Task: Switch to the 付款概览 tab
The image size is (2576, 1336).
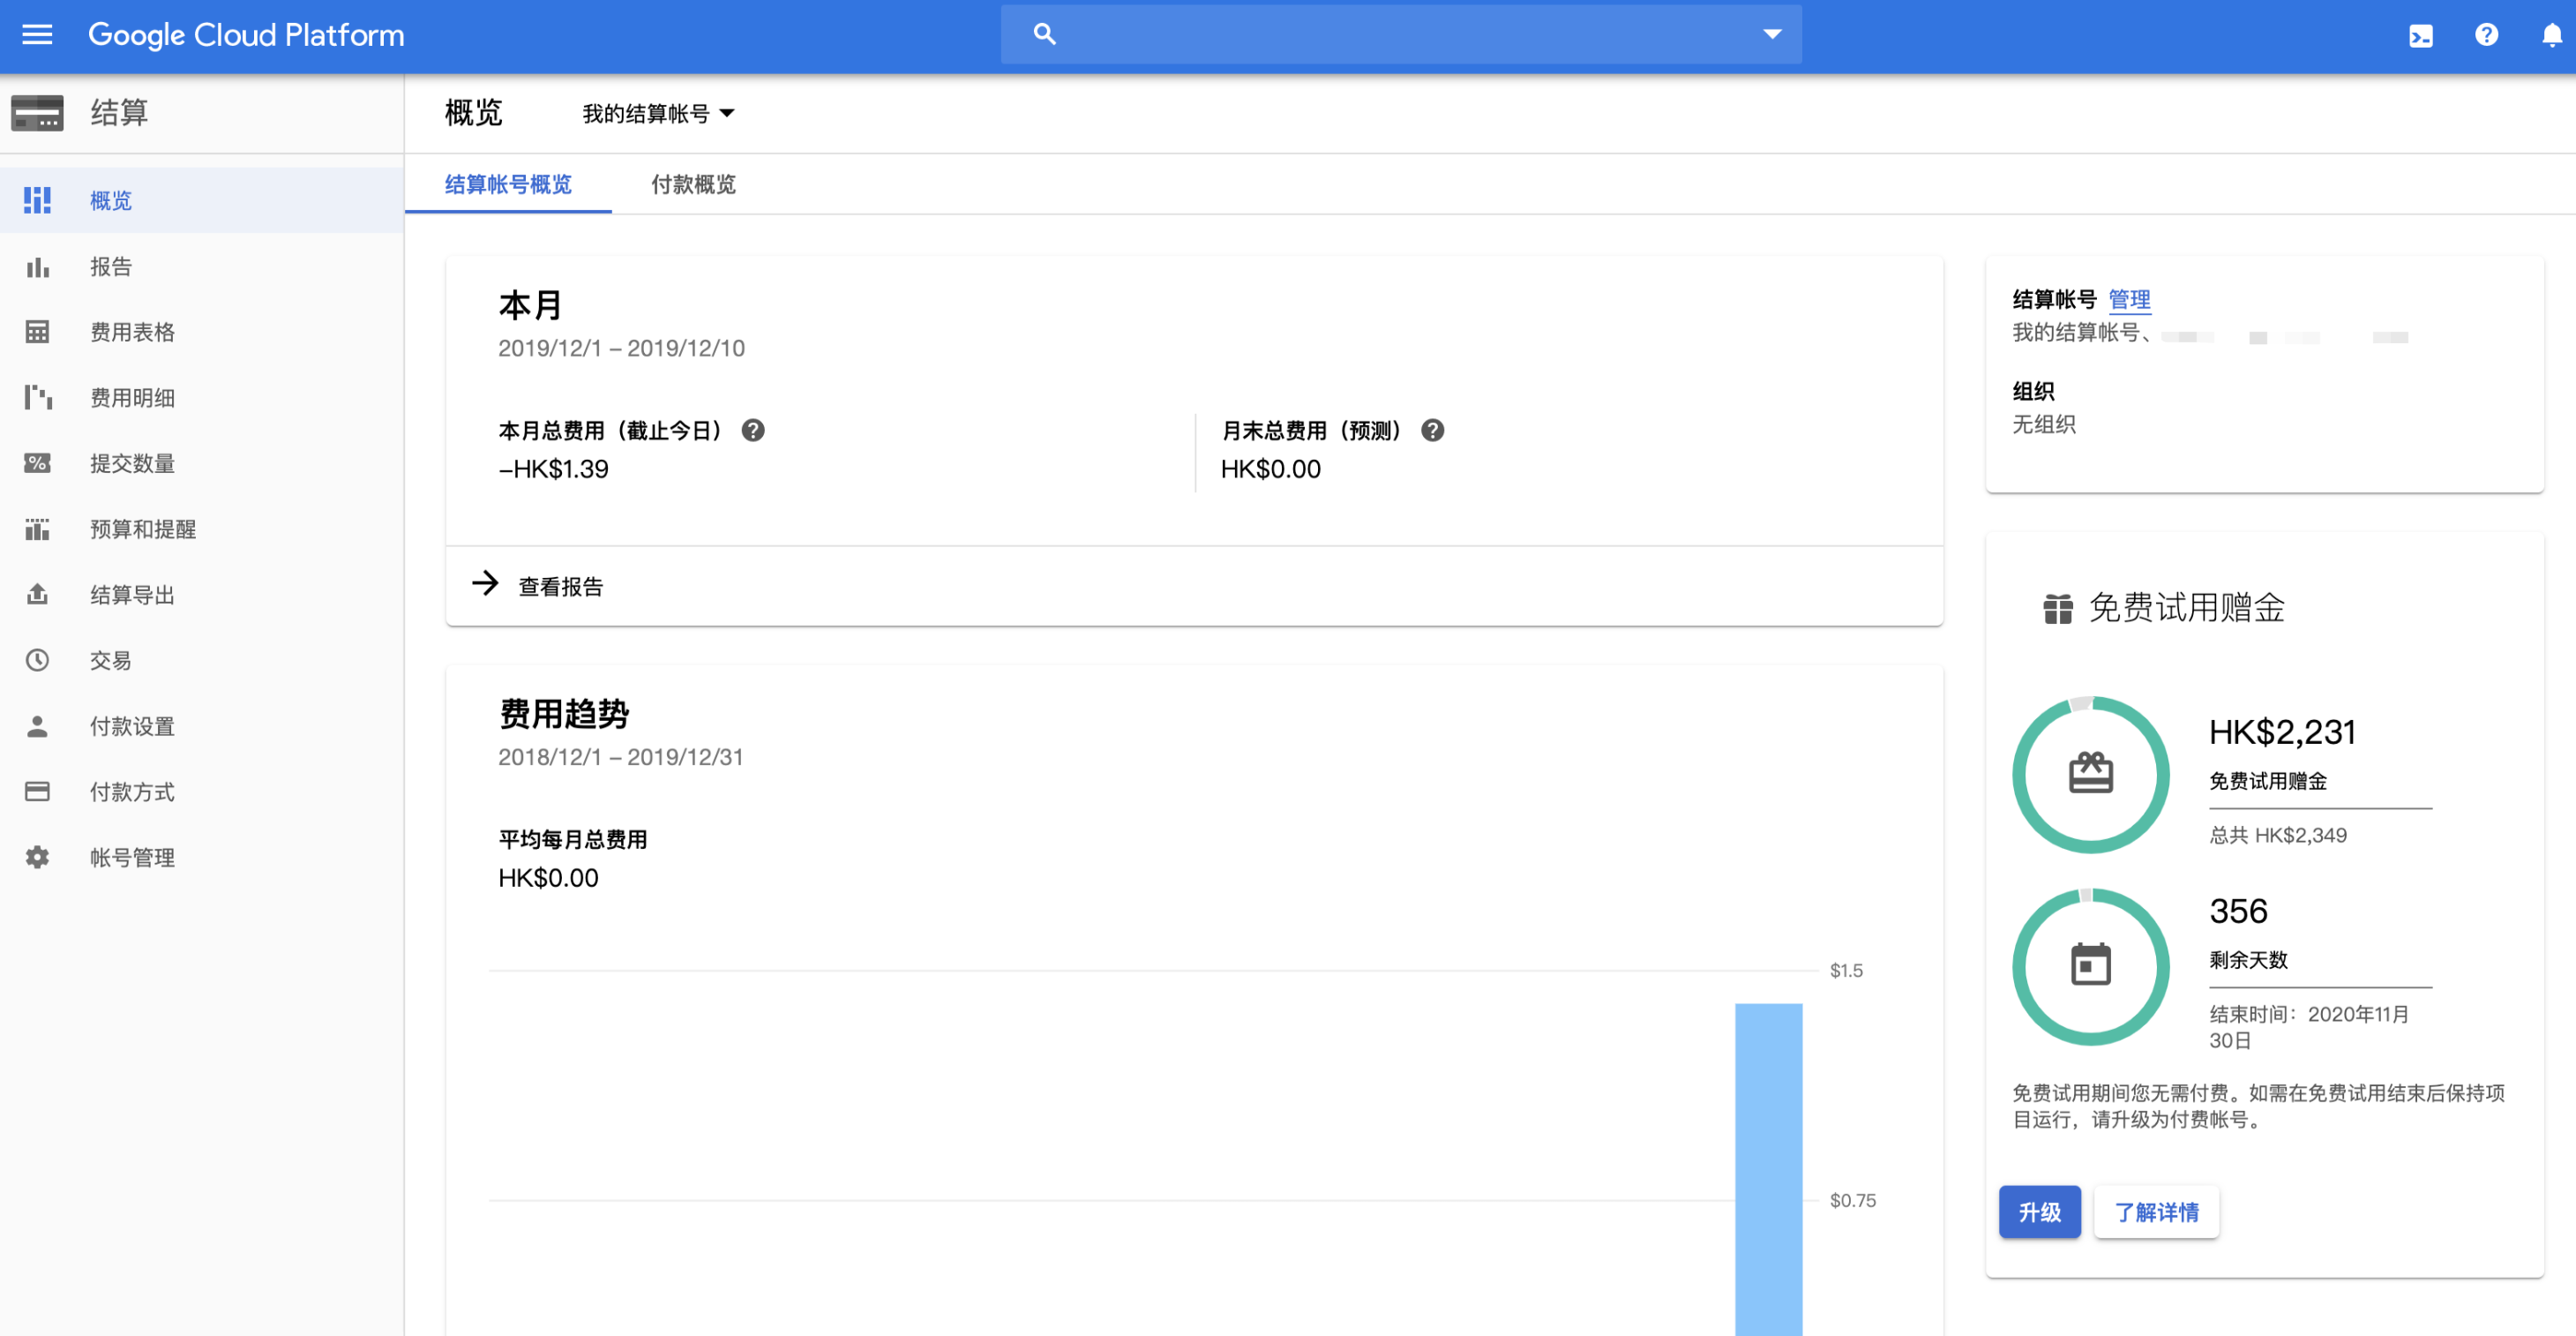Action: tap(693, 184)
